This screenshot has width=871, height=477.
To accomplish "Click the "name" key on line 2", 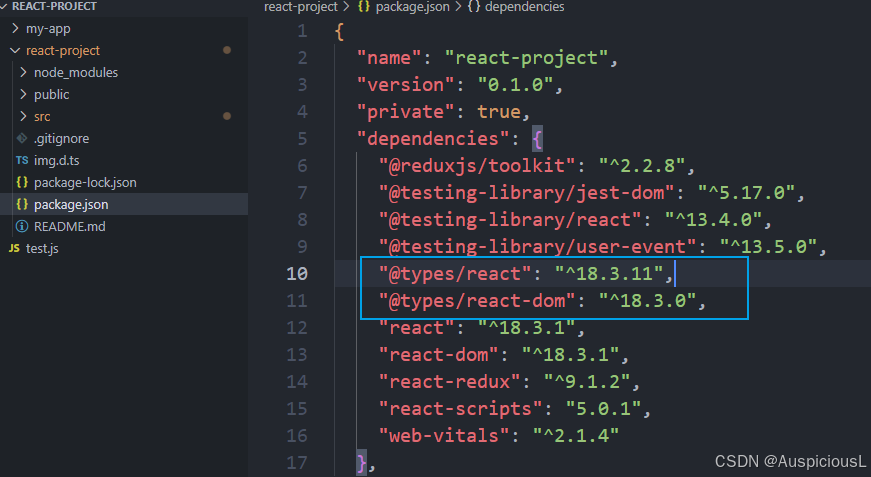I will pos(389,57).
